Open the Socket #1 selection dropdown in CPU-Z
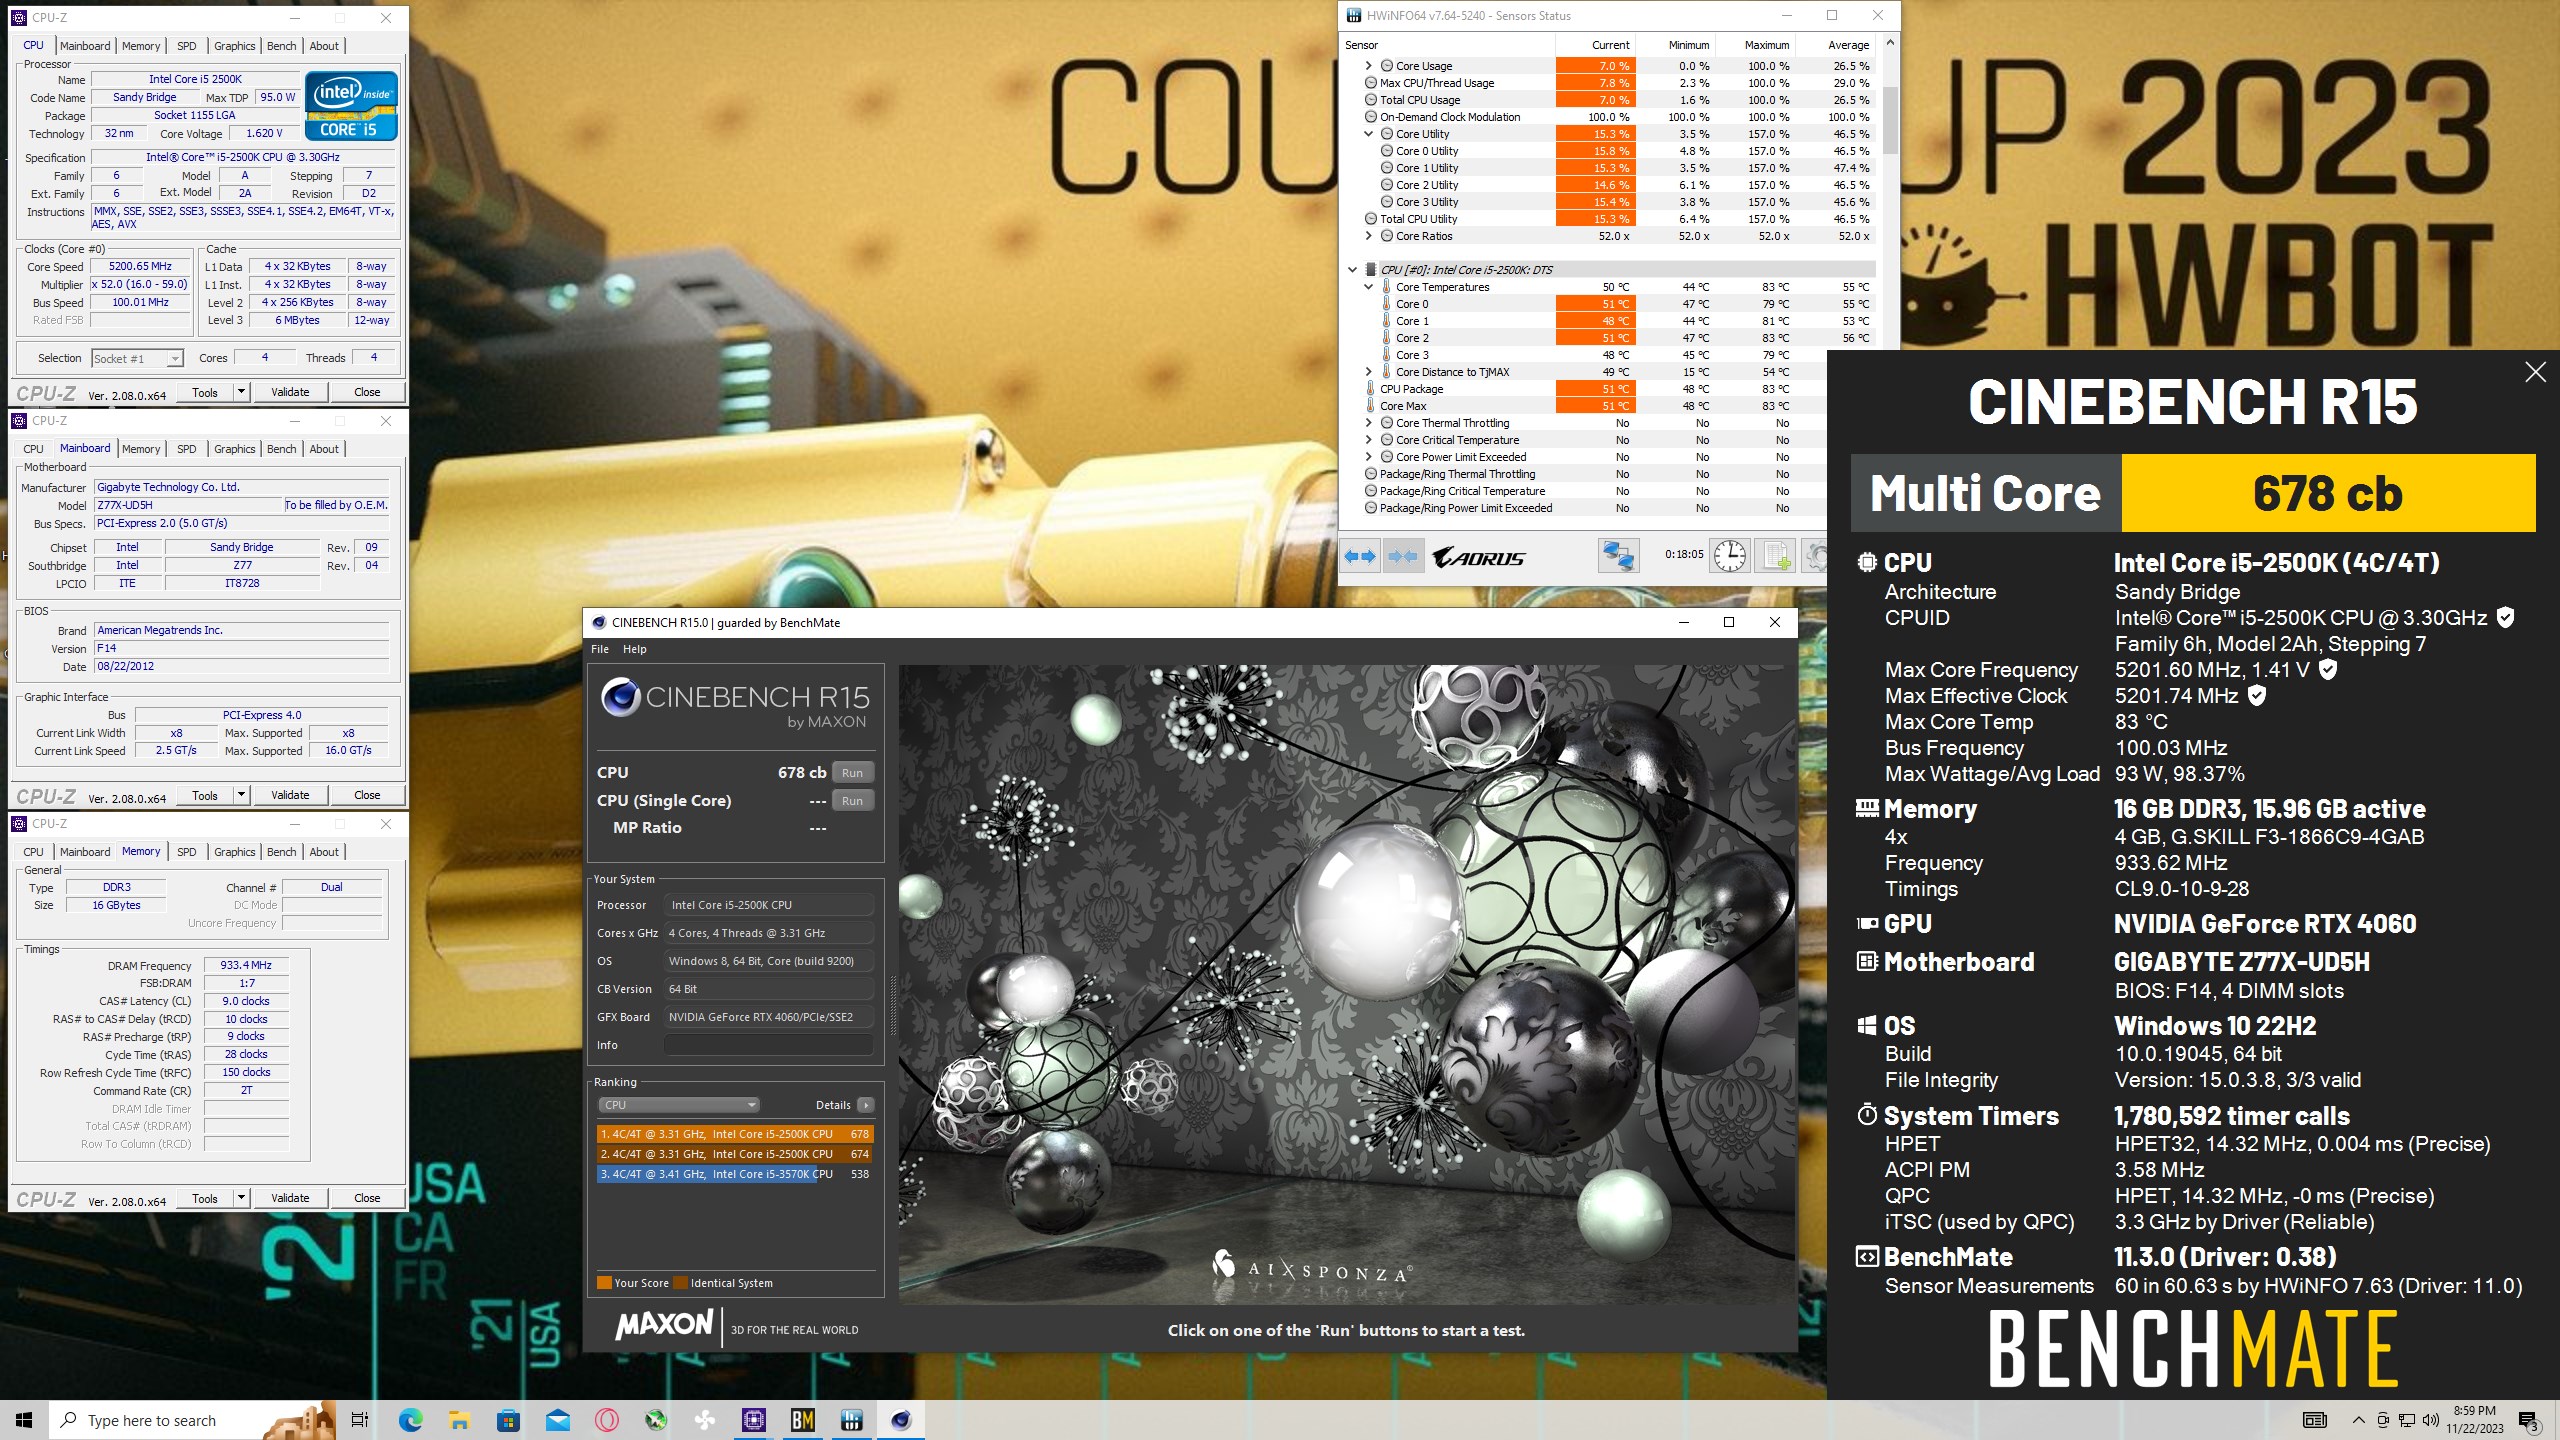Screen dimensions: 2560x1440 coord(137,358)
